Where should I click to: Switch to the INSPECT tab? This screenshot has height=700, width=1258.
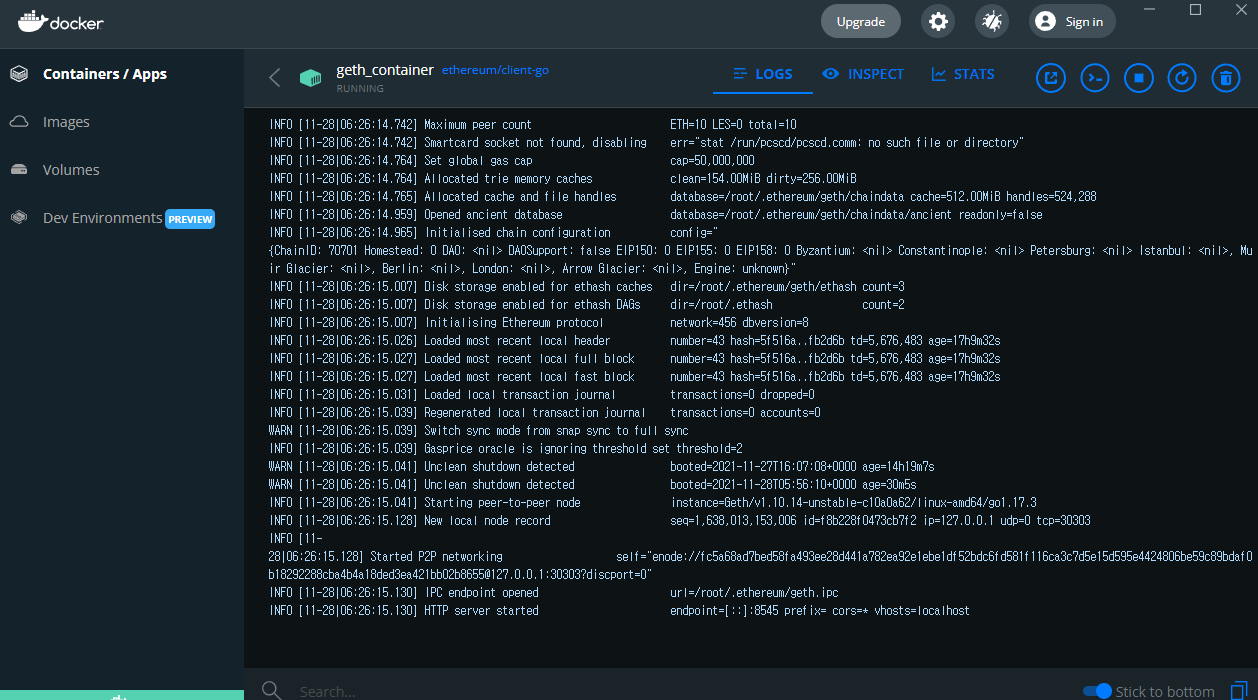[x=863, y=74]
